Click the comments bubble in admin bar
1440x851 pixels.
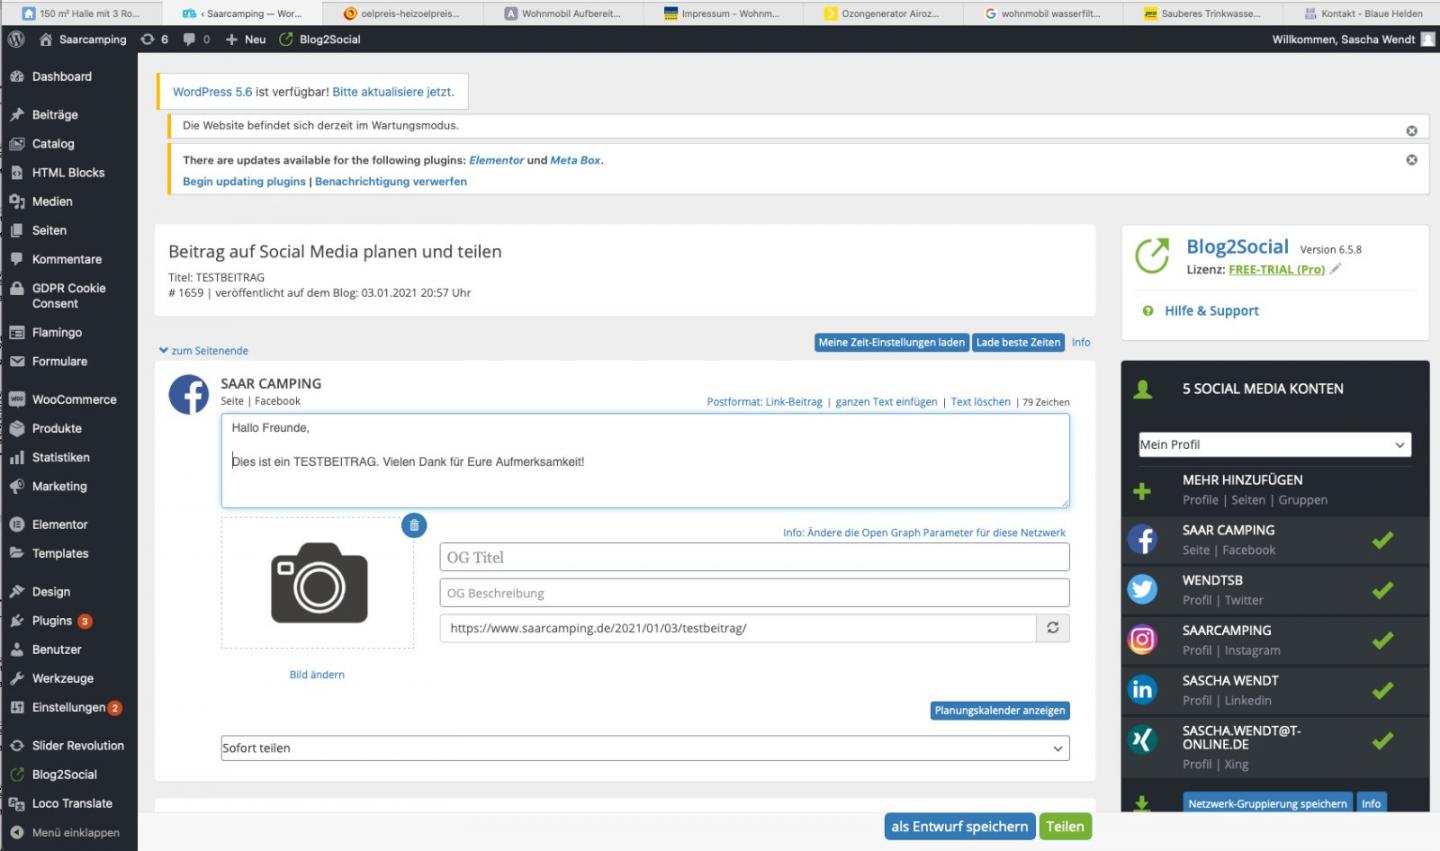tap(190, 39)
